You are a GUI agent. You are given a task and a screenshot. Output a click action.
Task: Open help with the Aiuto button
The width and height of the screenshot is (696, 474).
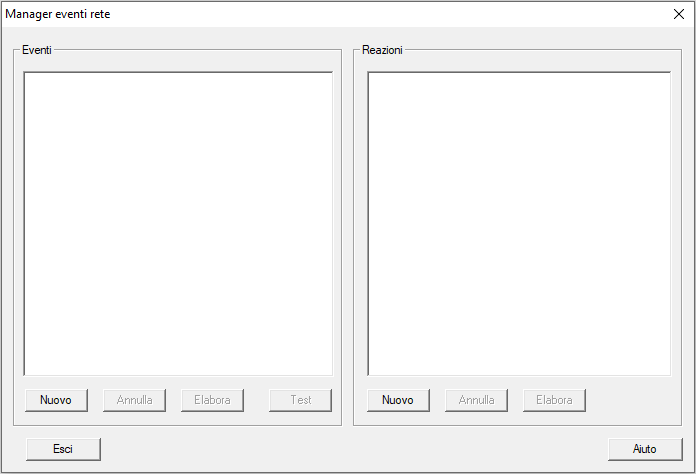click(645, 449)
